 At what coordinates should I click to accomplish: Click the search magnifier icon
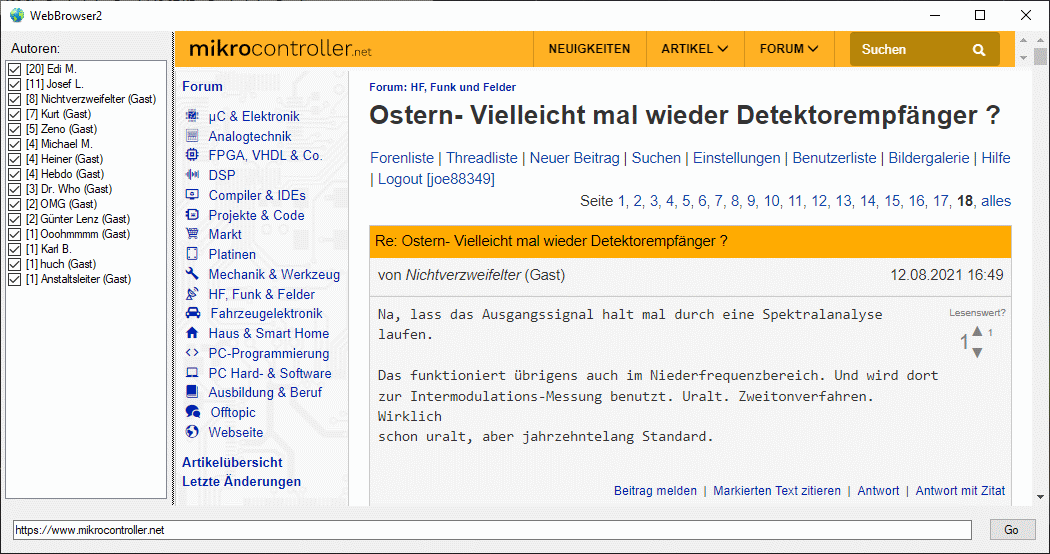tap(979, 50)
